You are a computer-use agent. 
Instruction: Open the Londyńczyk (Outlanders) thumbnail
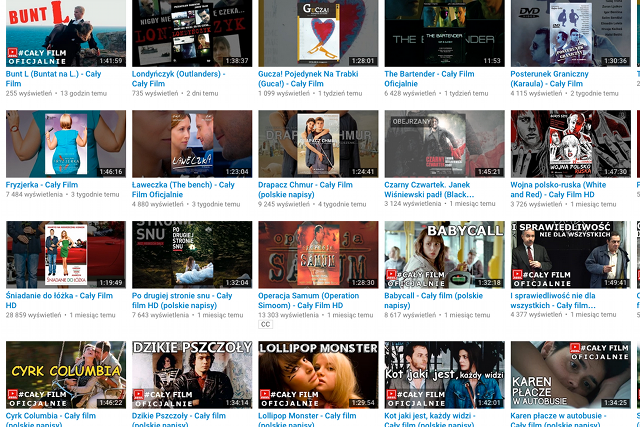click(x=192, y=33)
